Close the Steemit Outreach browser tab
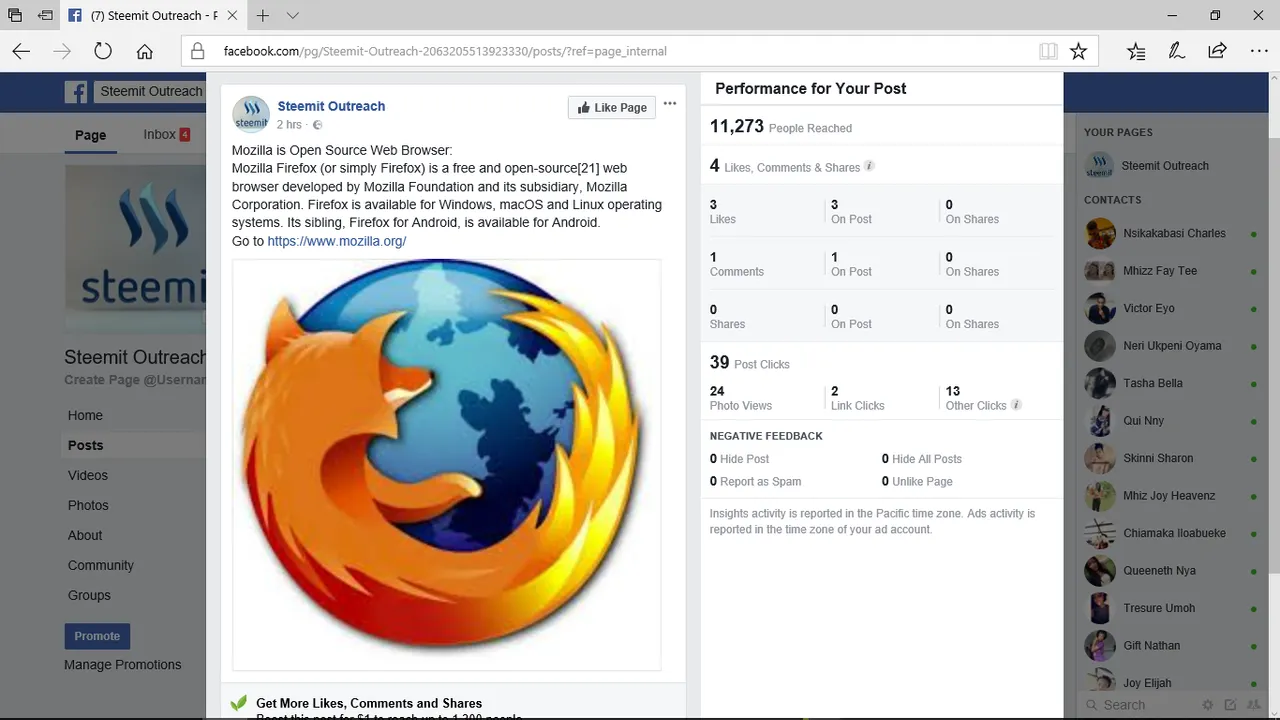 (232, 16)
